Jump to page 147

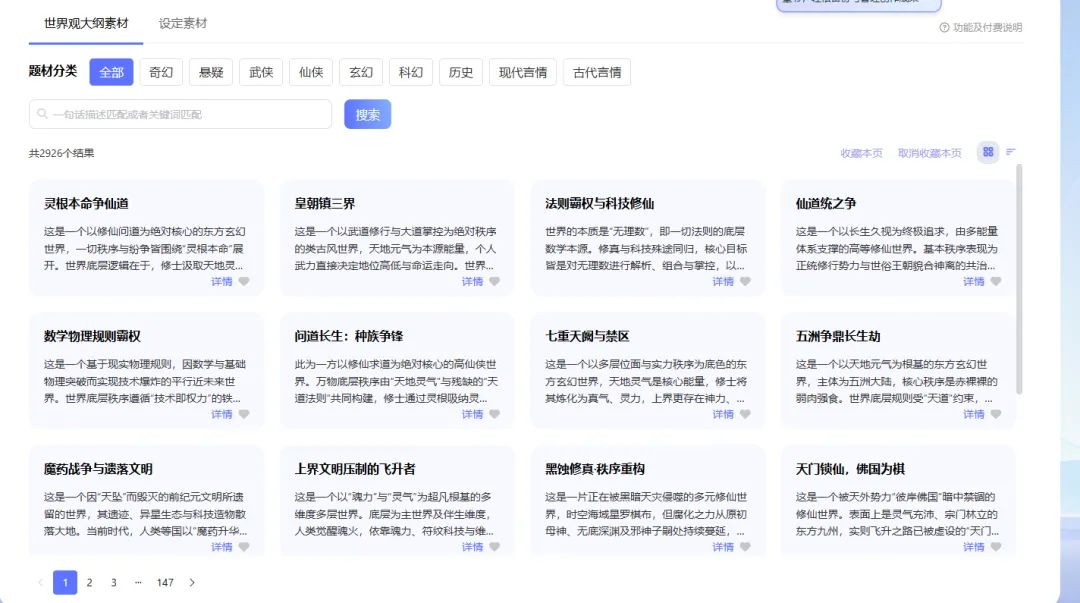tap(165, 582)
